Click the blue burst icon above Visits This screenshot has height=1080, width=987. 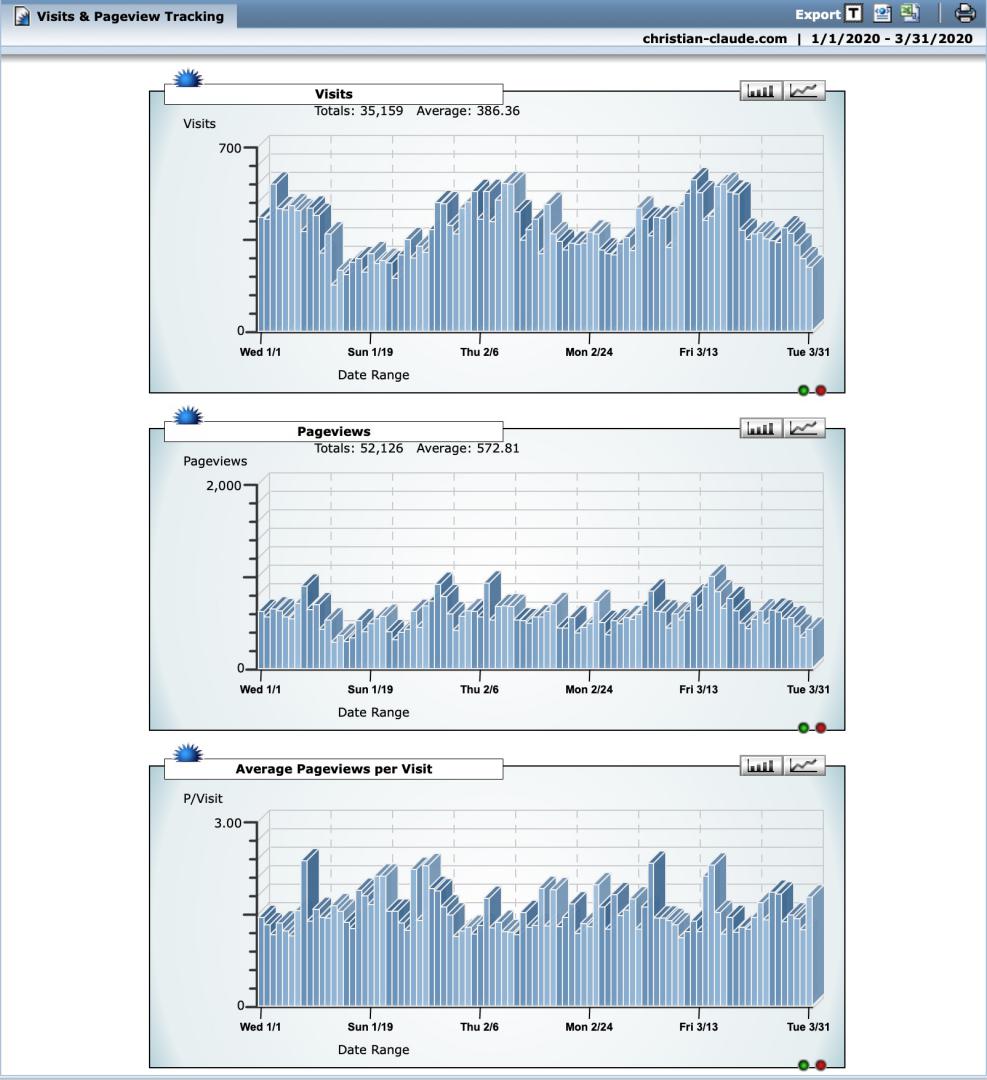pos(187,79)
